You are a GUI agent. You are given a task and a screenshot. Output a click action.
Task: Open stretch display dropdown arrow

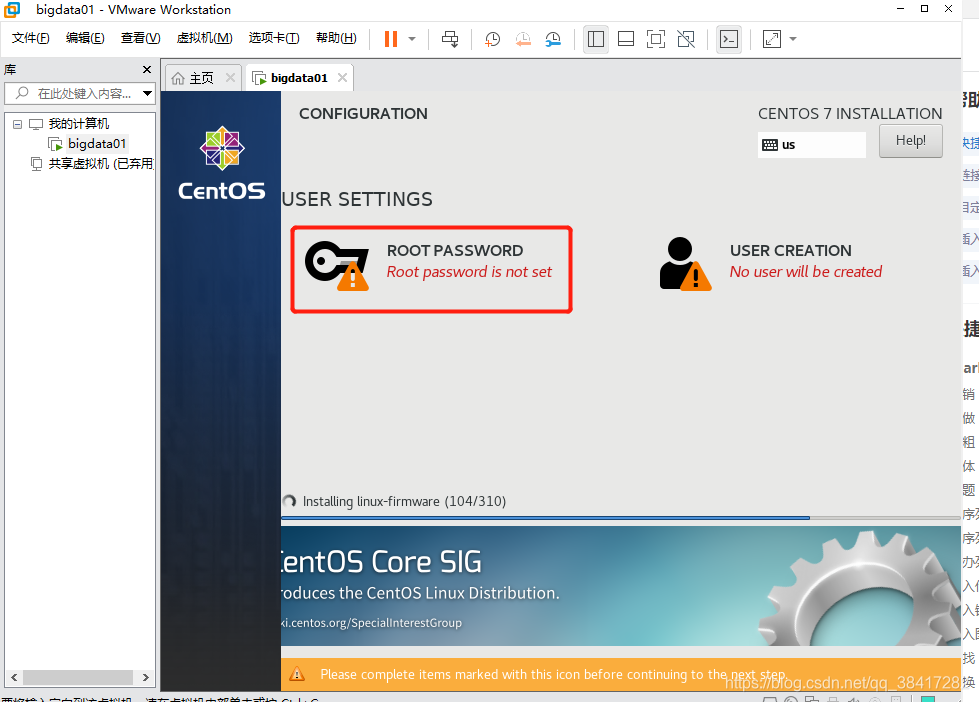[x=793, y=39]
